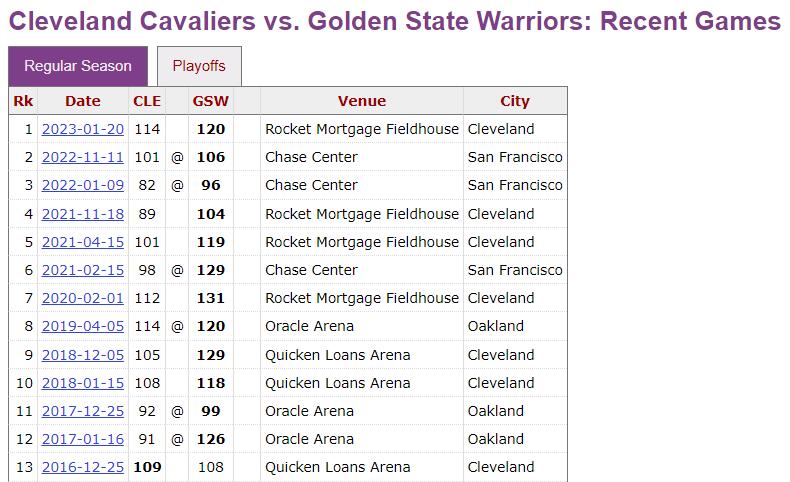Follow the 2018-12-05 date link
790x482 pixels.
coord(83,355)
